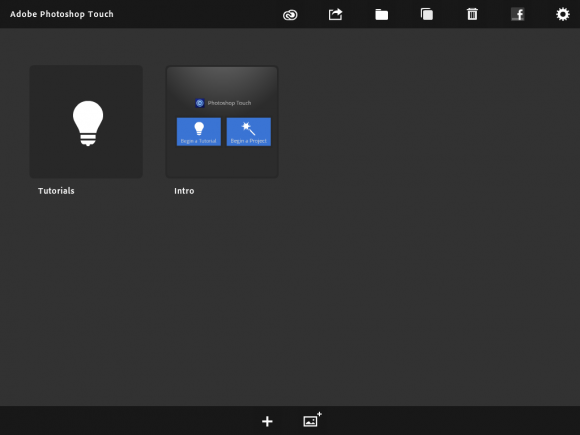Click the add image icon
Screen dimensions: 580x435
tap(312, 420)
